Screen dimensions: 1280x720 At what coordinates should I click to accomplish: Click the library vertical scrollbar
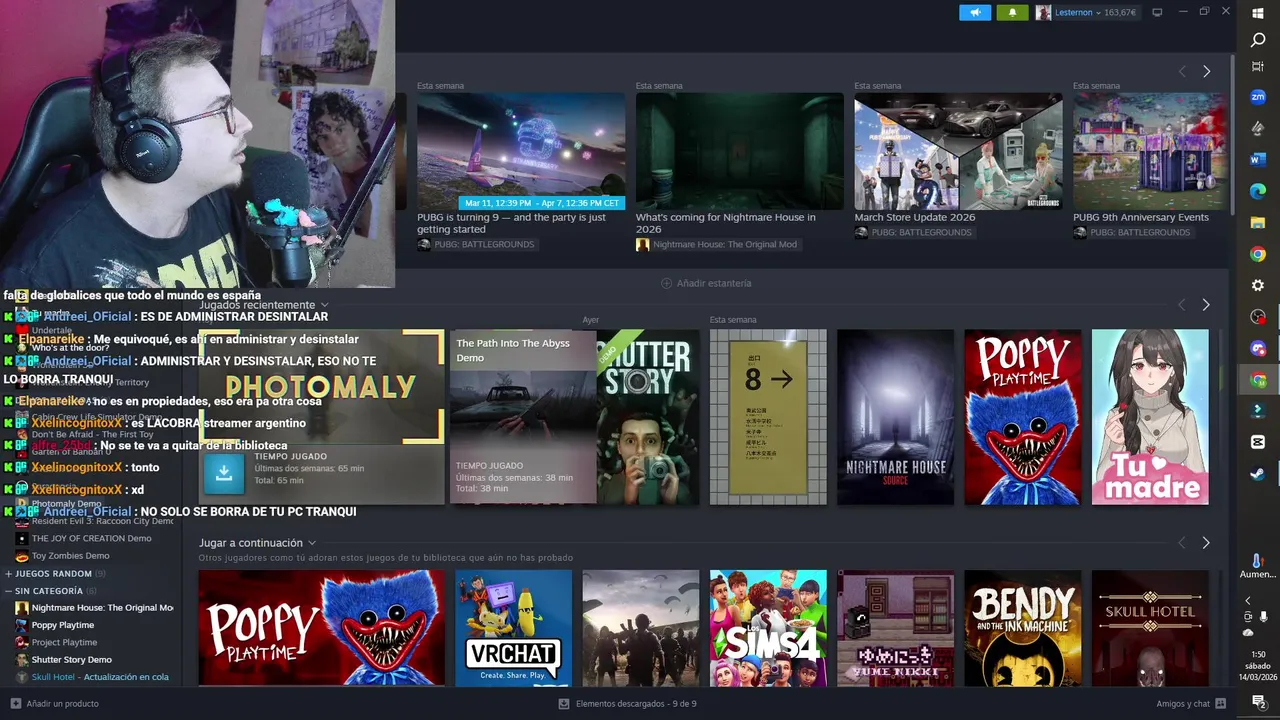coord(1232,135)
